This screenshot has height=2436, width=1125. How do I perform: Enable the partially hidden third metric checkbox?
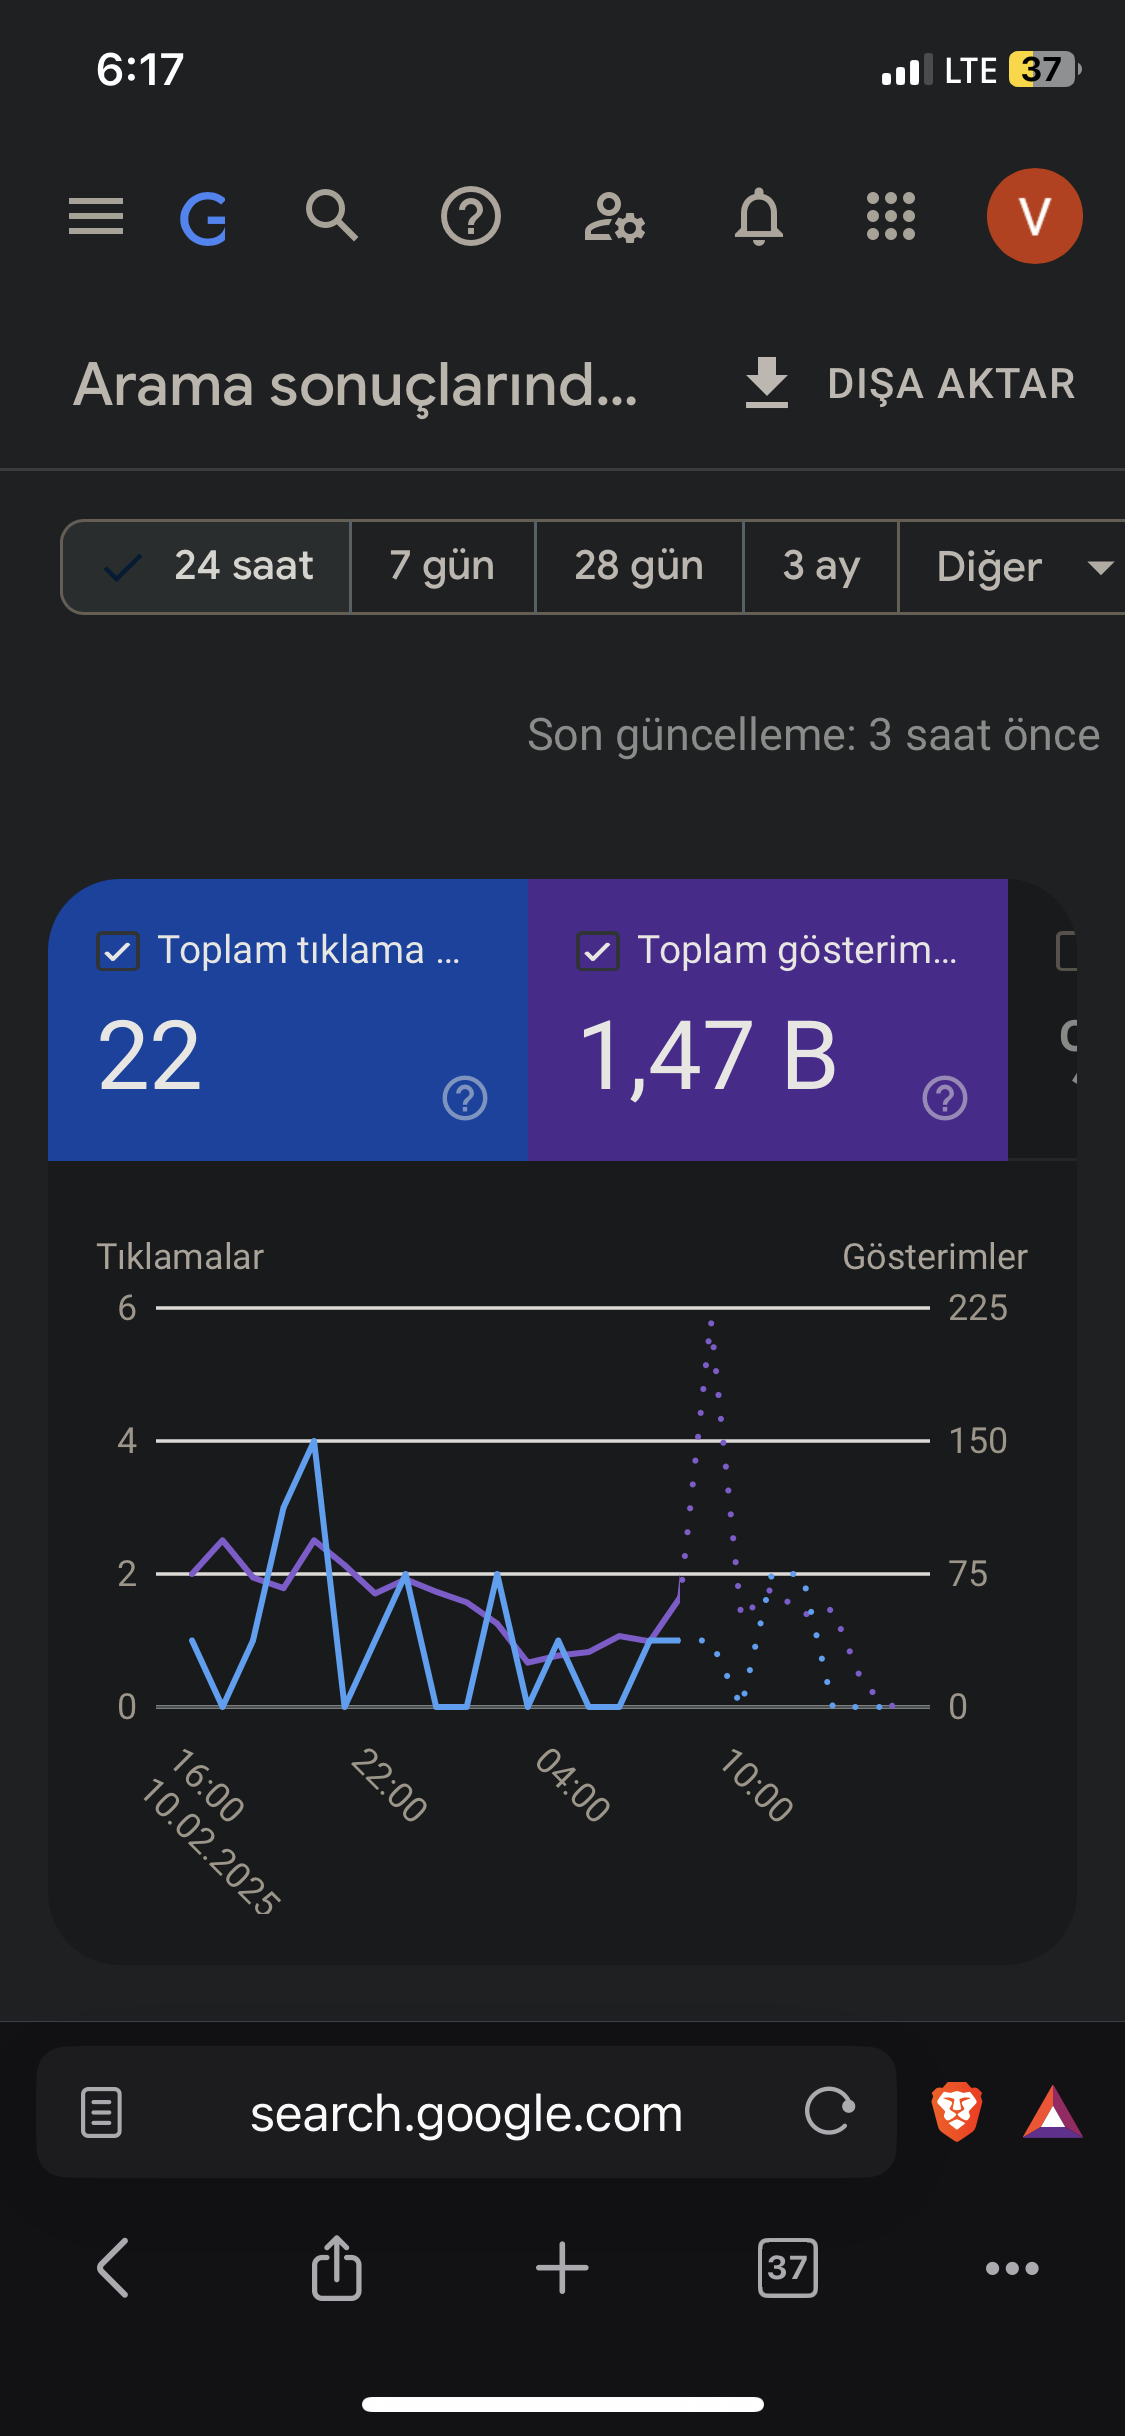coord(1067,951)
